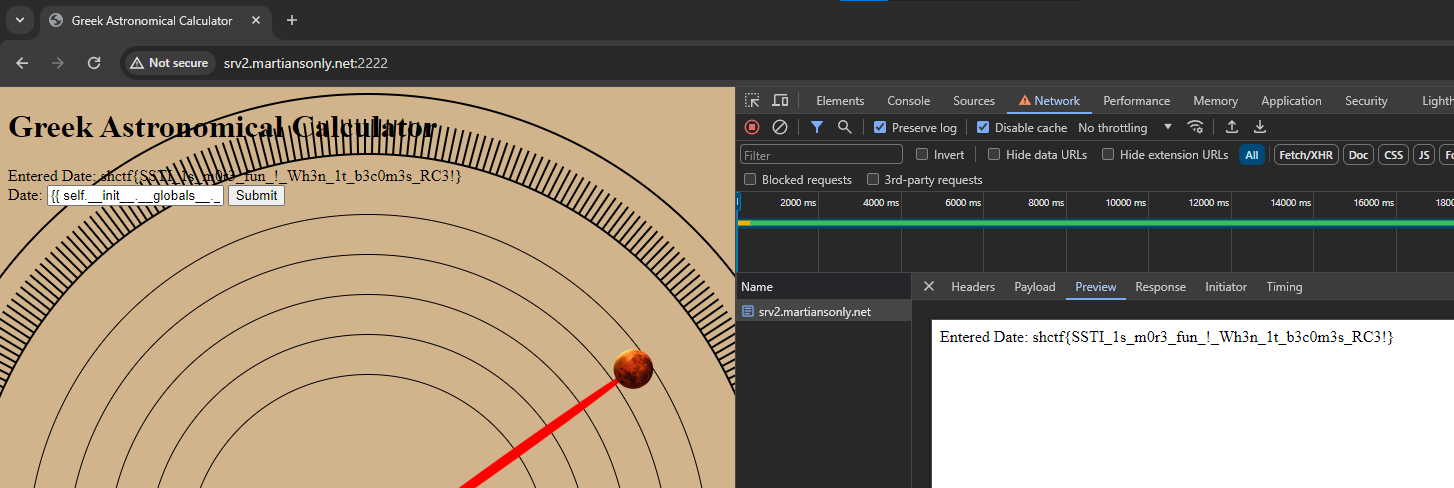The height and width of the screenshot is (488, 1454).
Task: Open the request Preview tab
Action: coord(1096,287)
